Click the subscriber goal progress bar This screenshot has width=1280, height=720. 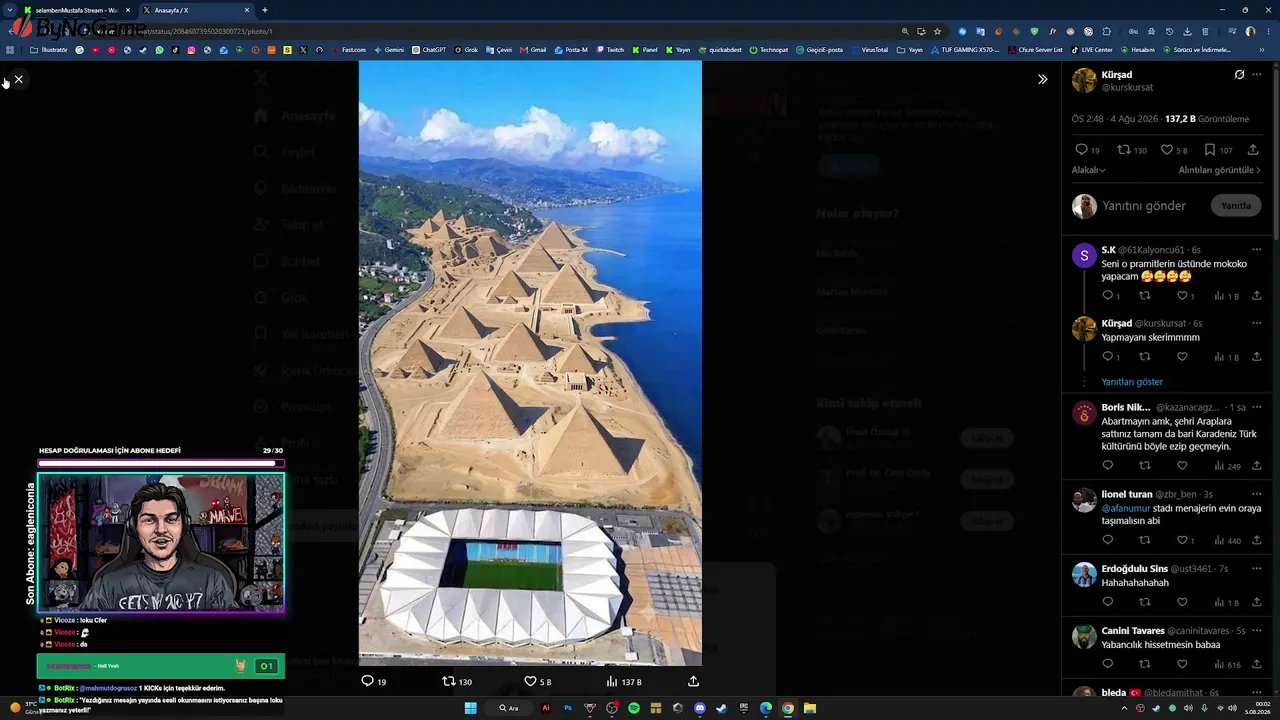tap(161, 463)
